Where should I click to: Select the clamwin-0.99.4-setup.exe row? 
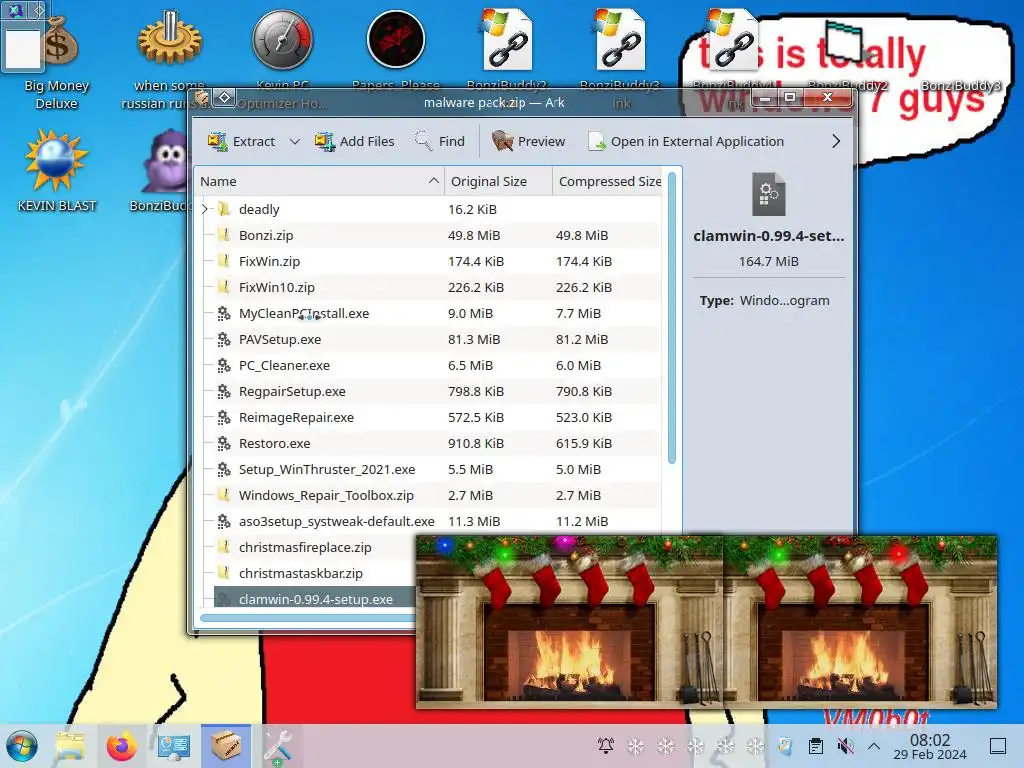pyautogui.click(x=315, y=599)
